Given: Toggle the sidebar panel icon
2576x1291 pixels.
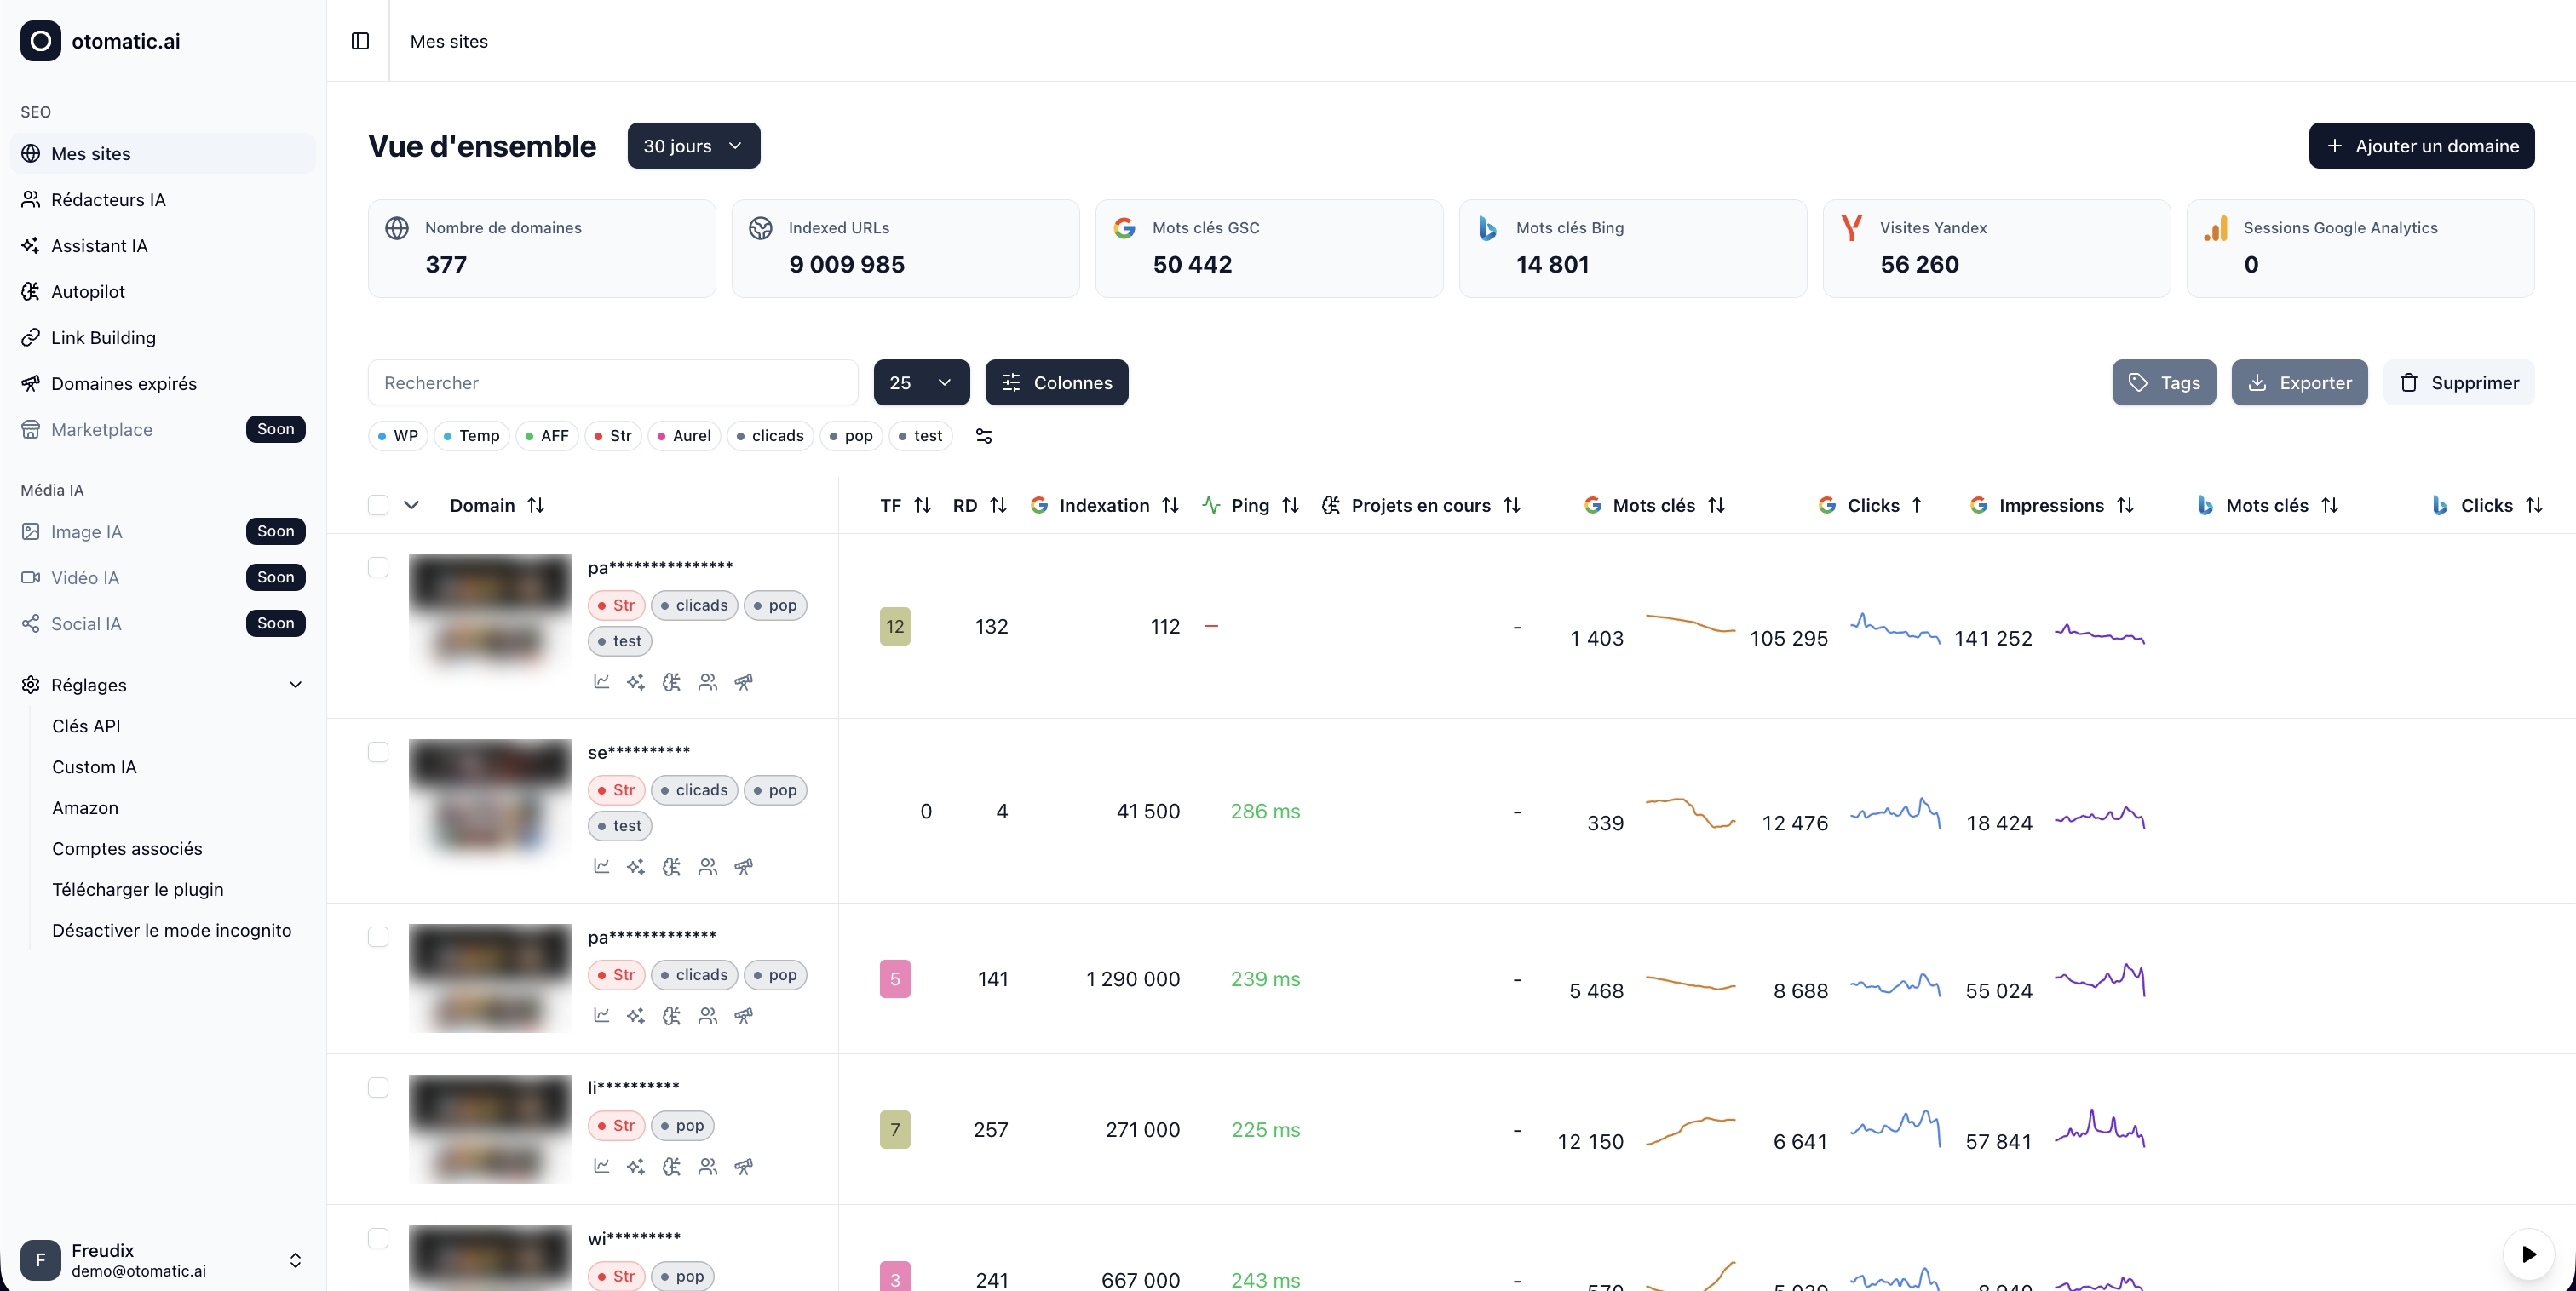Looking at the screenshot, I should pos(360,41).
